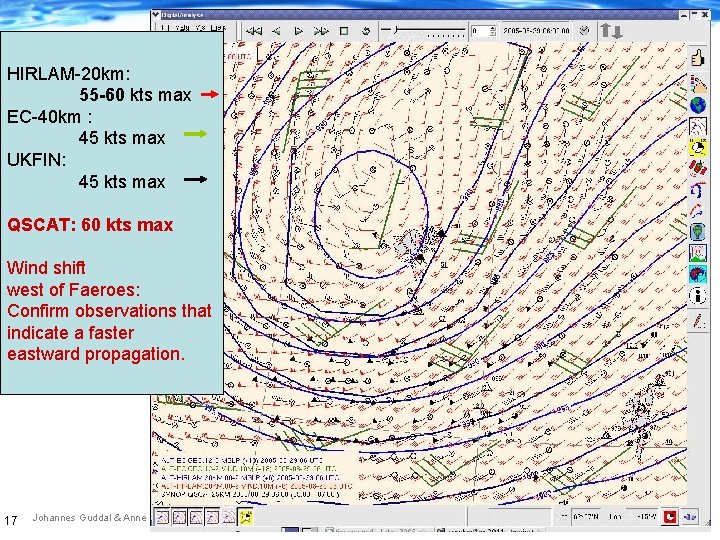The width and height of the screenshot is (720, 540).
Task: Play the animation forward
Action: coord(298,31)
